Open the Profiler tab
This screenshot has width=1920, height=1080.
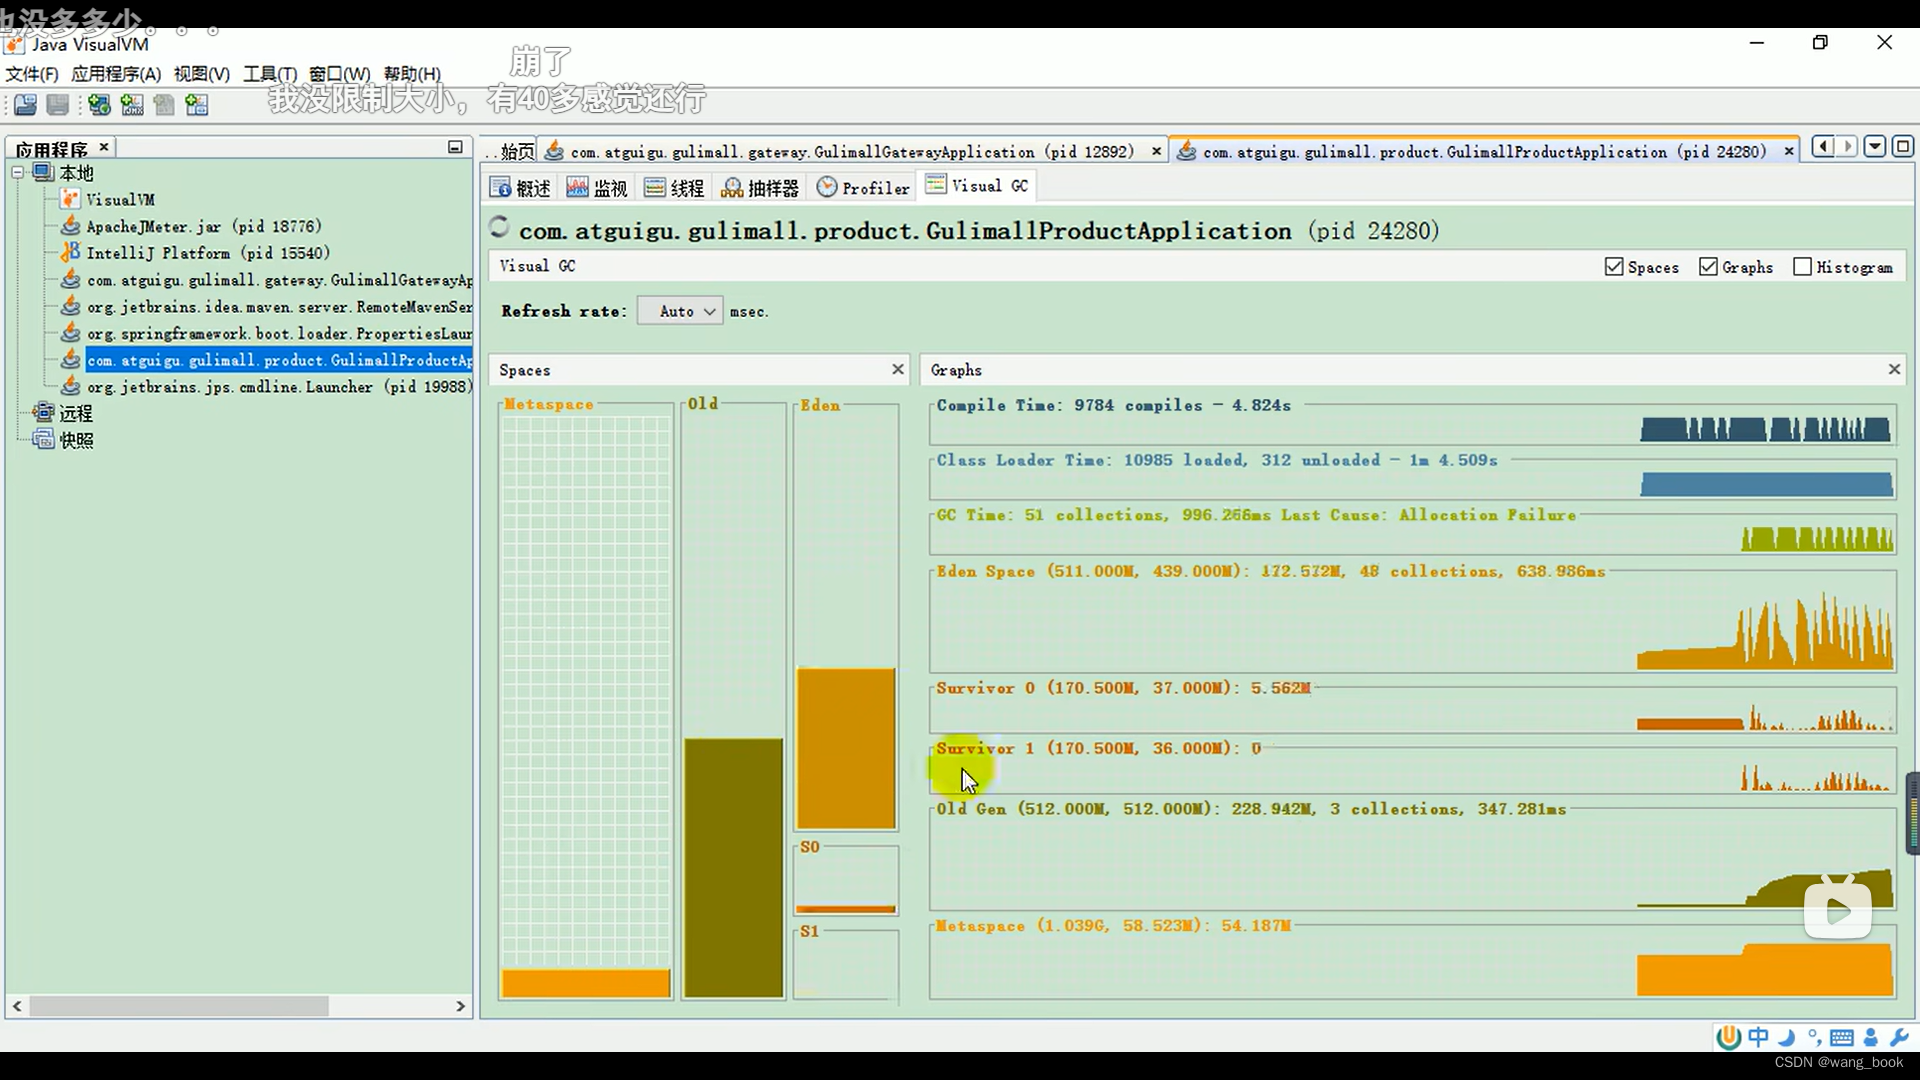pos(863,188)
